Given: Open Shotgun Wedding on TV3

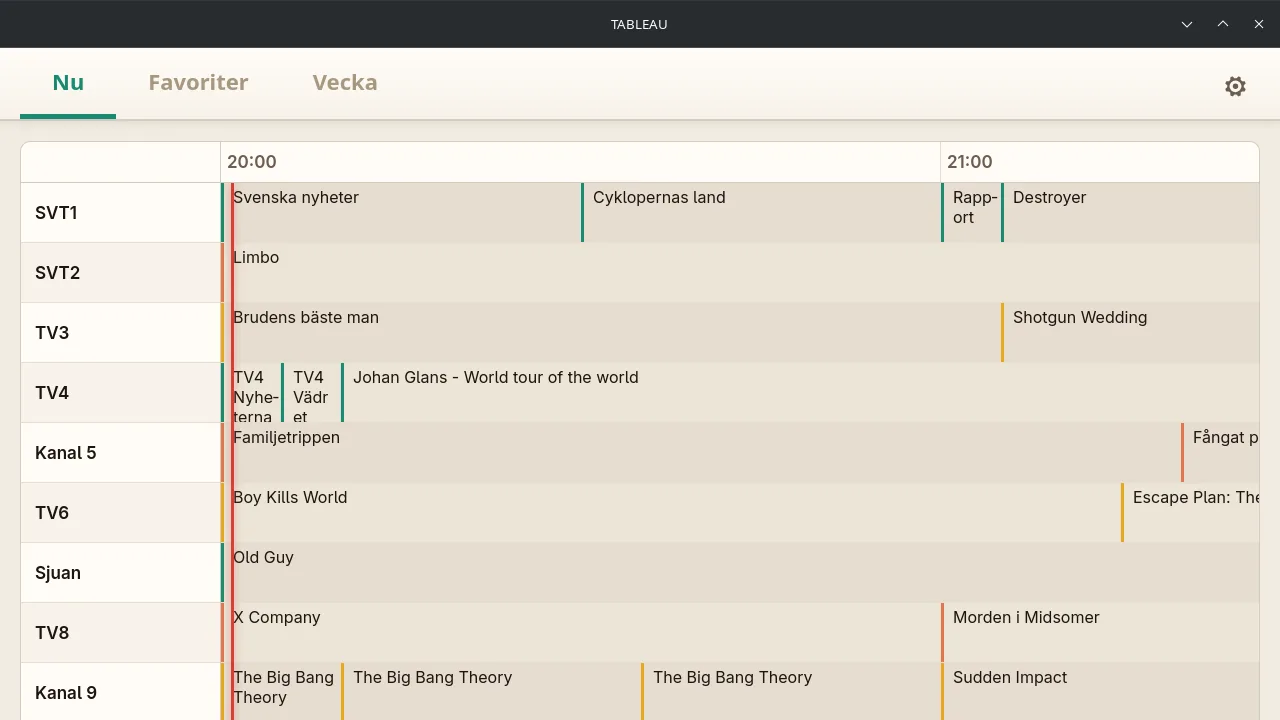Looking at the screenshot, I should tap(1130, 332).
